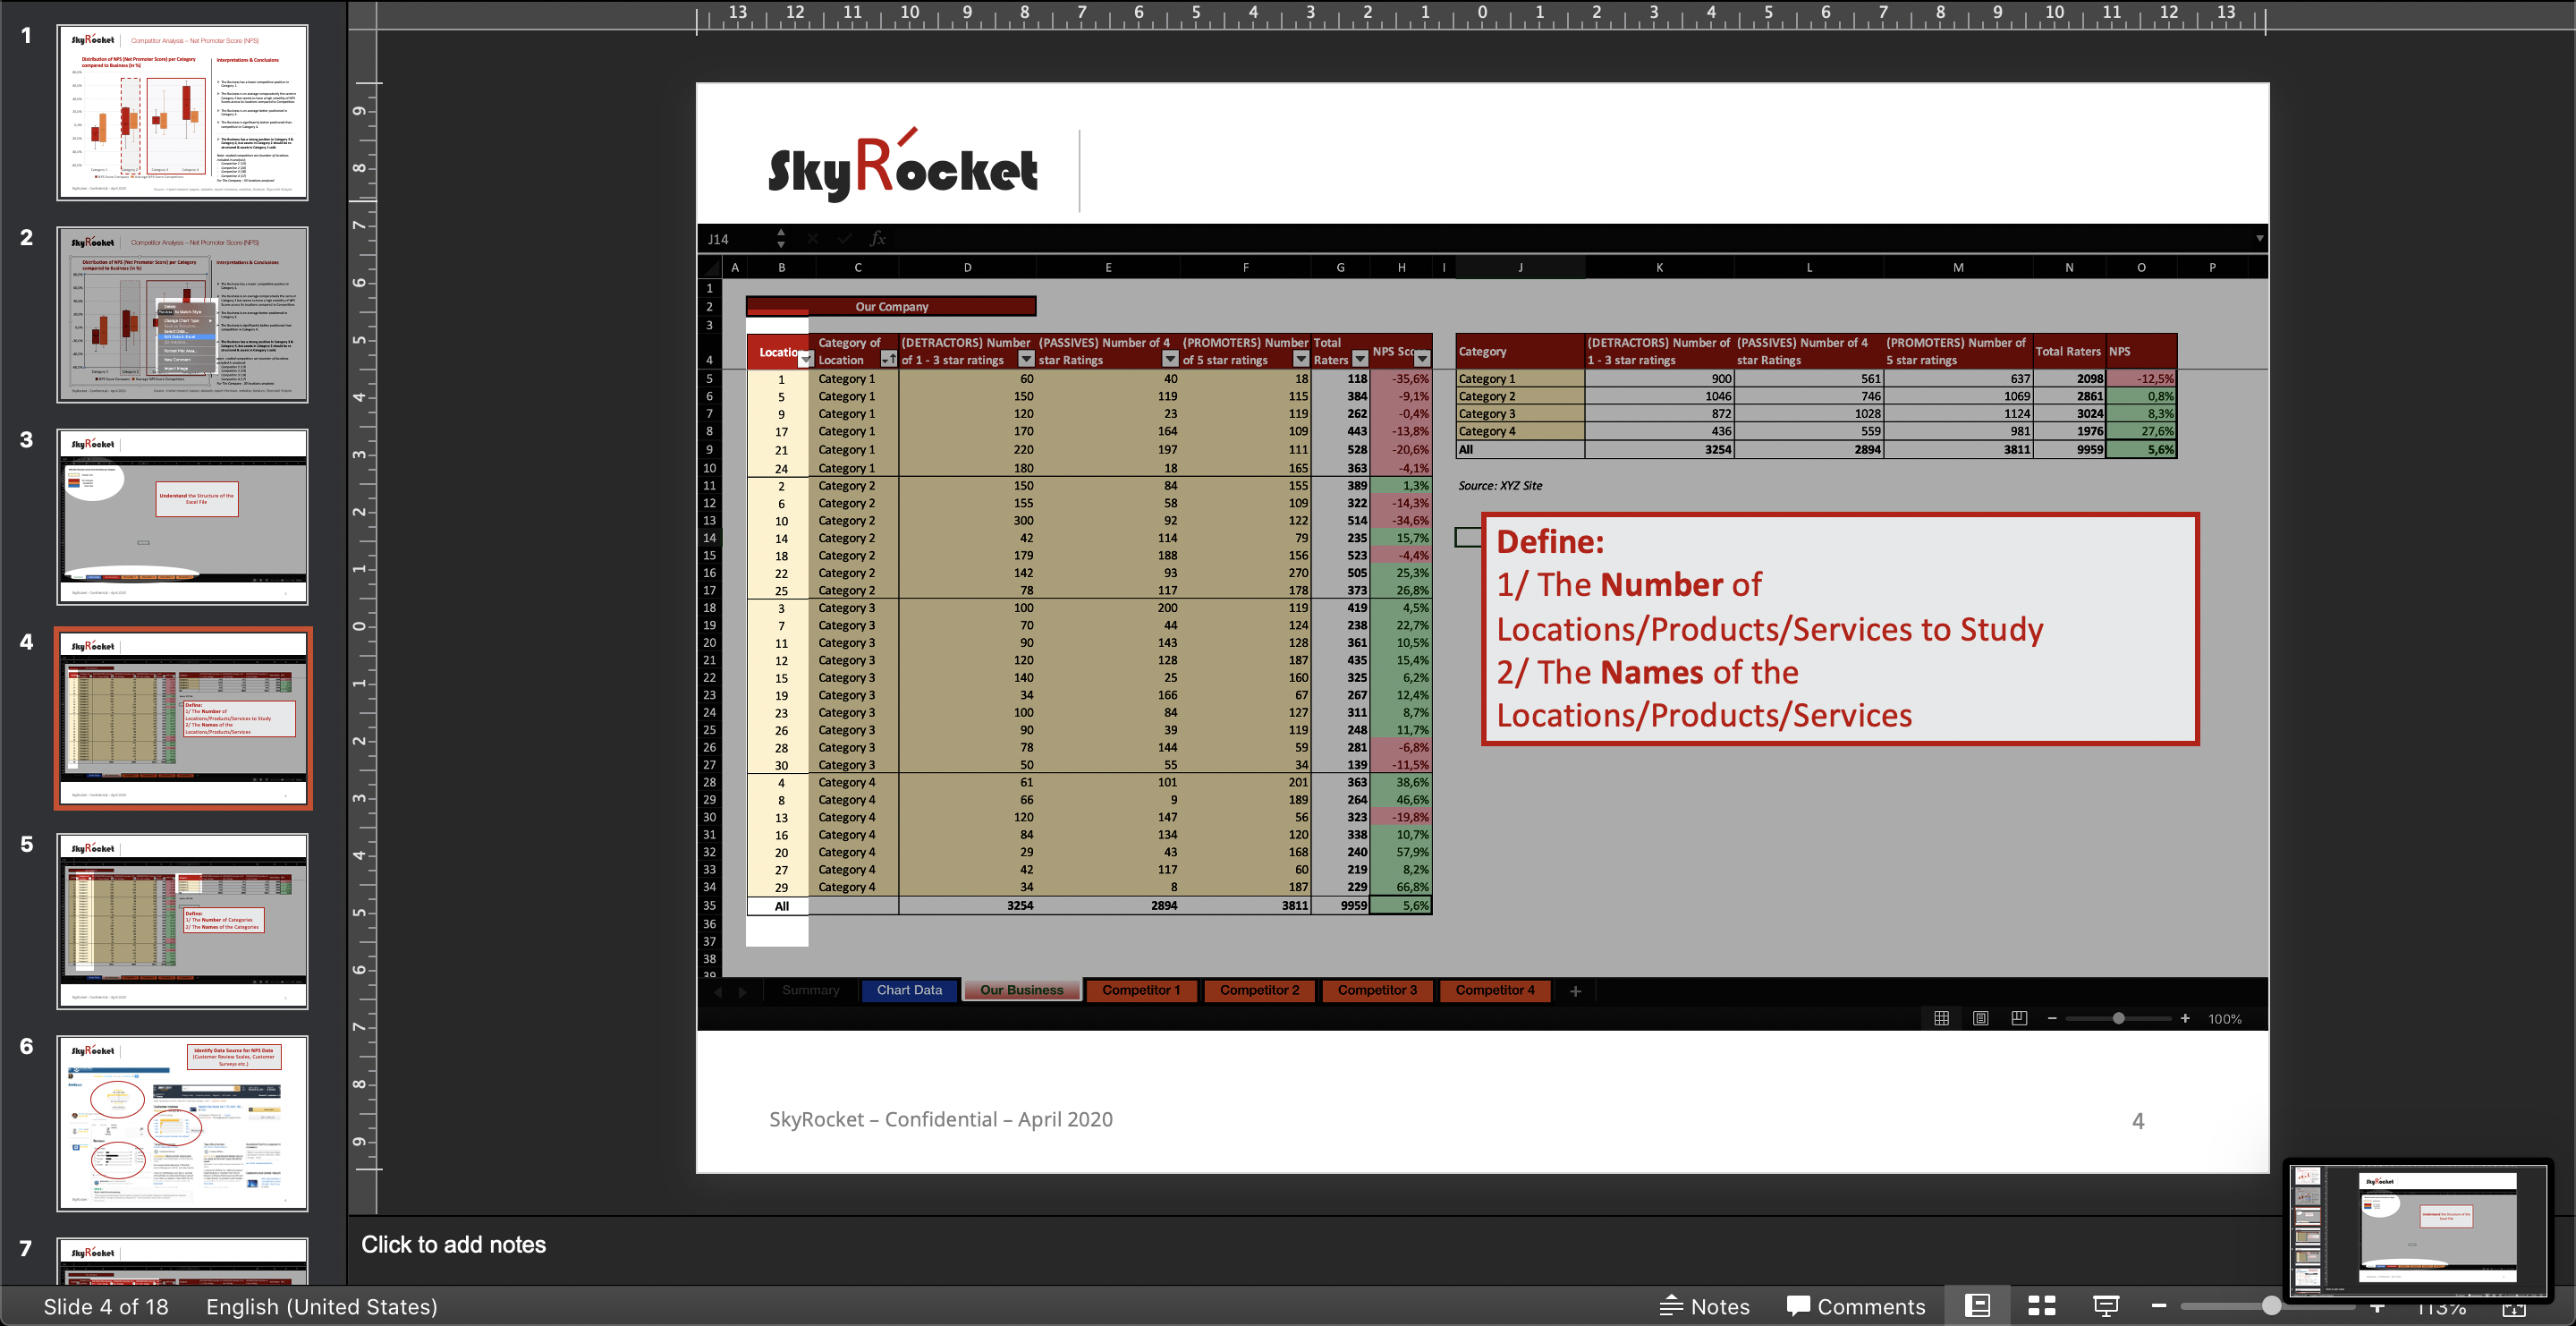
Task: Open PROMOTERS column filter dropdown
Action: coord(1301,359)
